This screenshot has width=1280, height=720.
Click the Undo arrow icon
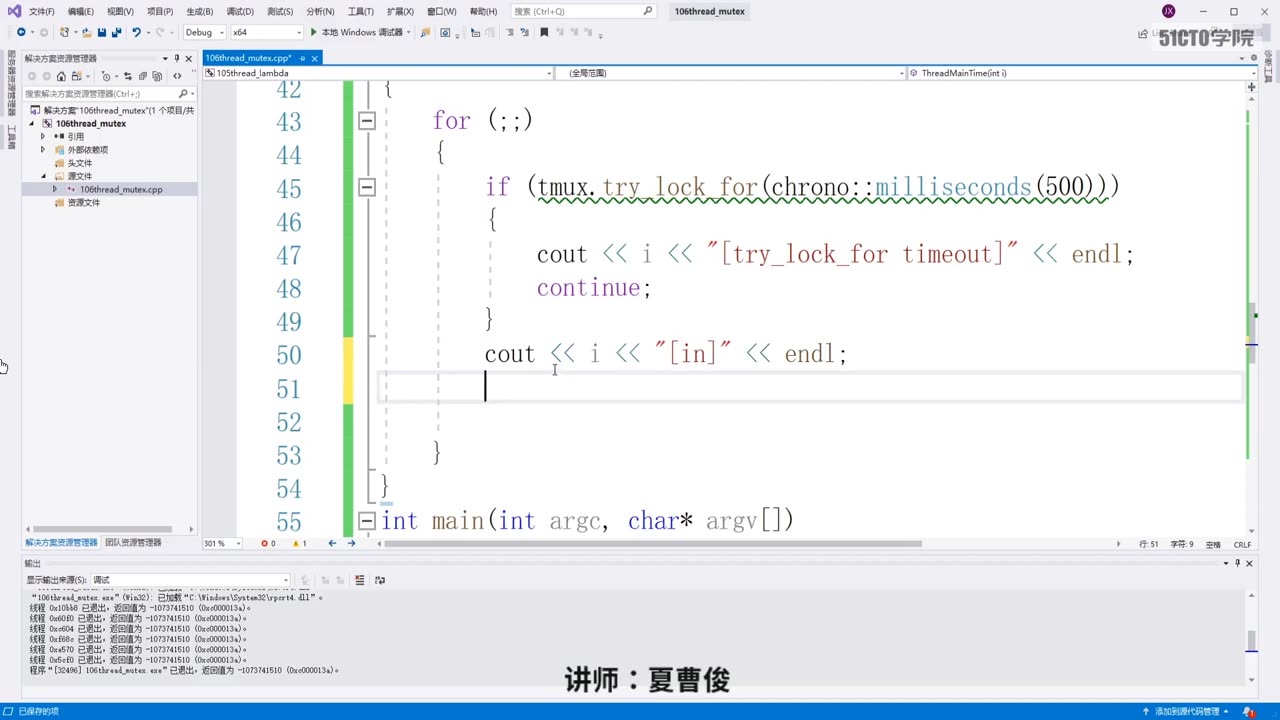click(136, 32)
